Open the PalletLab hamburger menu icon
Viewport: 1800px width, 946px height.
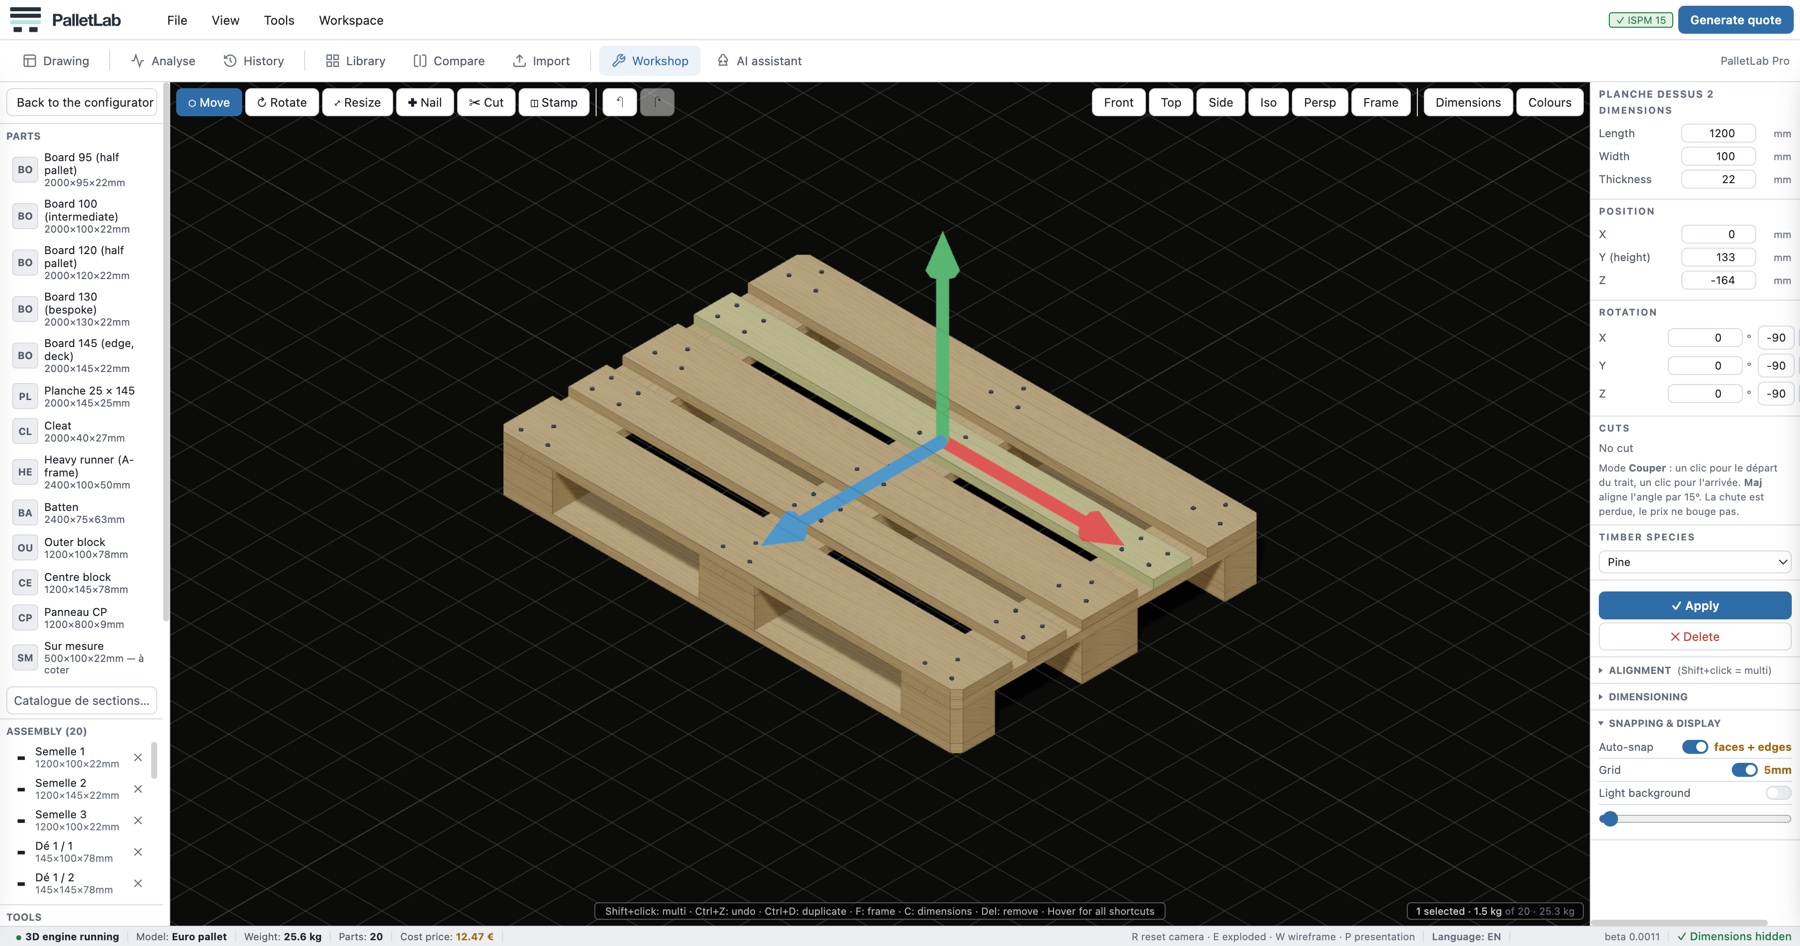[x=25, y=20]
